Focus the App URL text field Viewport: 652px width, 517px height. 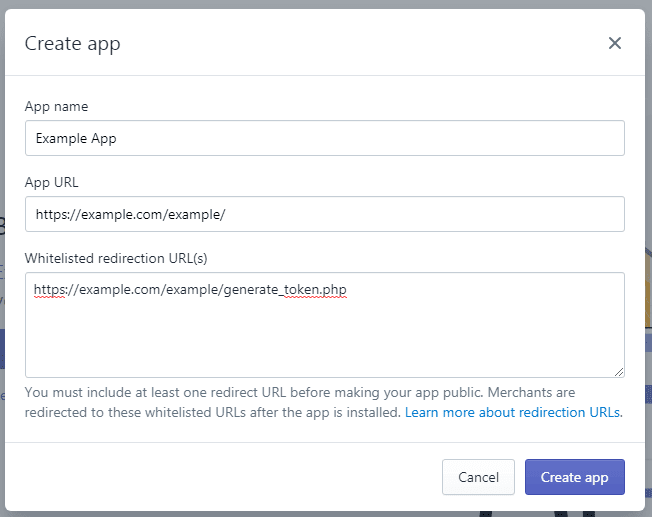(x=325, y=214)
